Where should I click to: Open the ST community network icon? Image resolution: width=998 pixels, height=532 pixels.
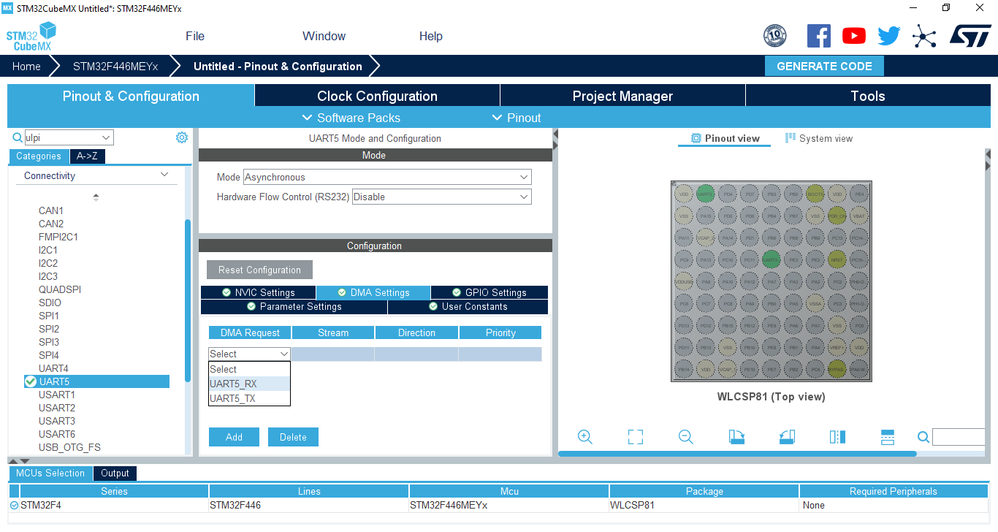click(x=924, y=36)
